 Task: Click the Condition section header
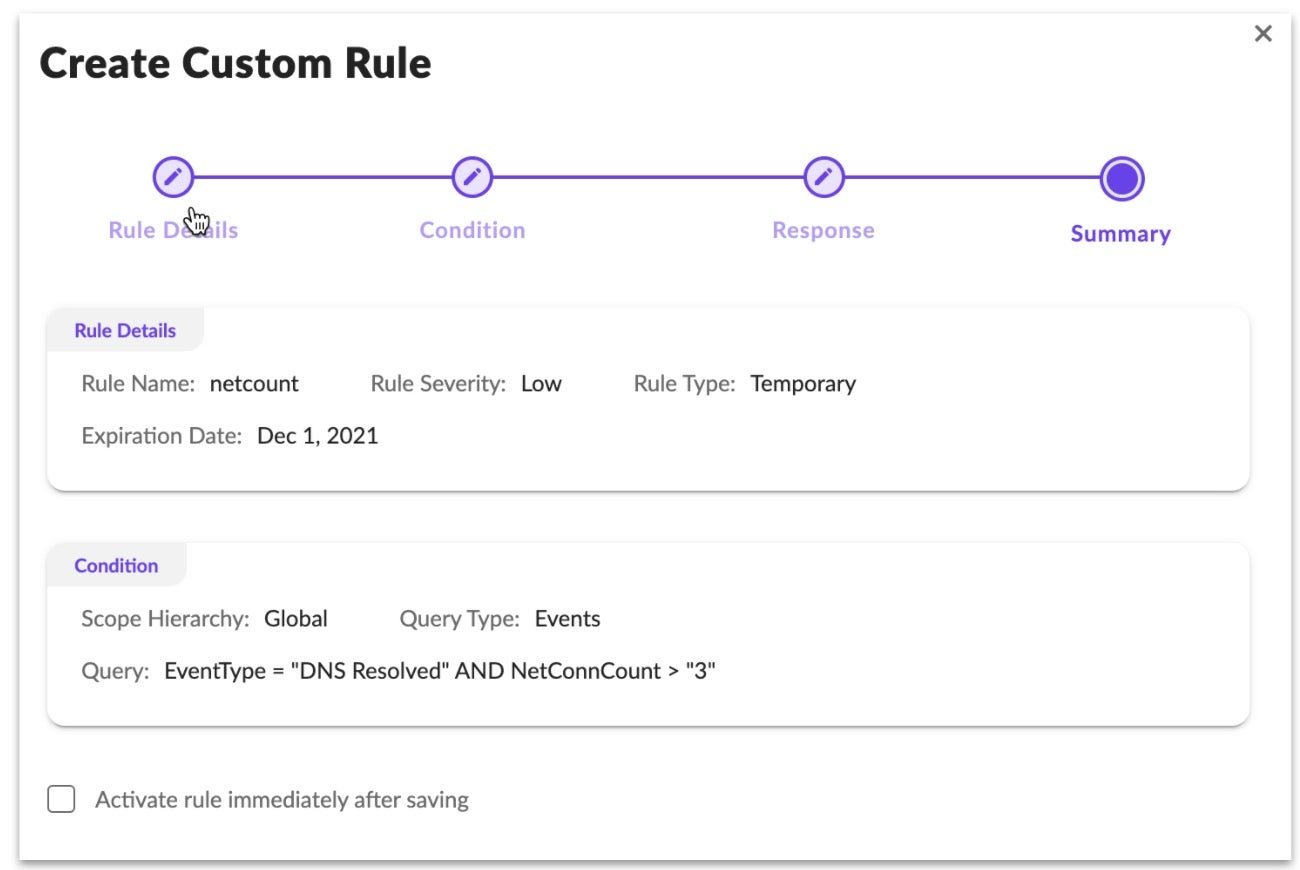pyautogui.click(x=116, y=566)
